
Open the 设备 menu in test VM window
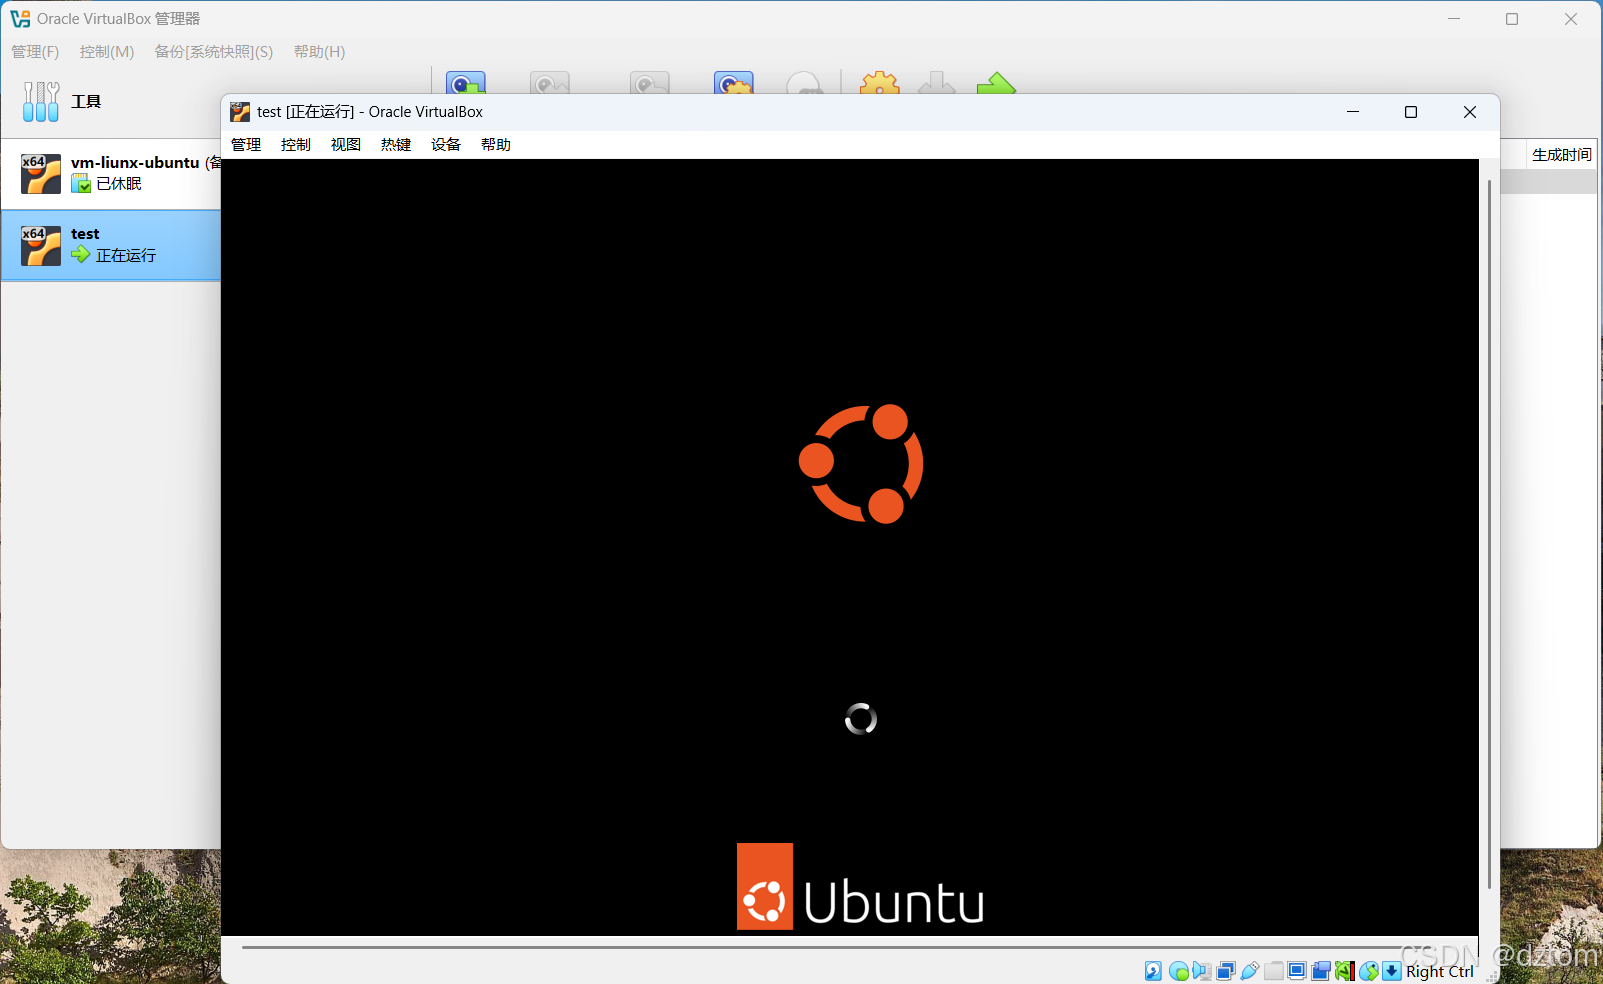(446, 144)
